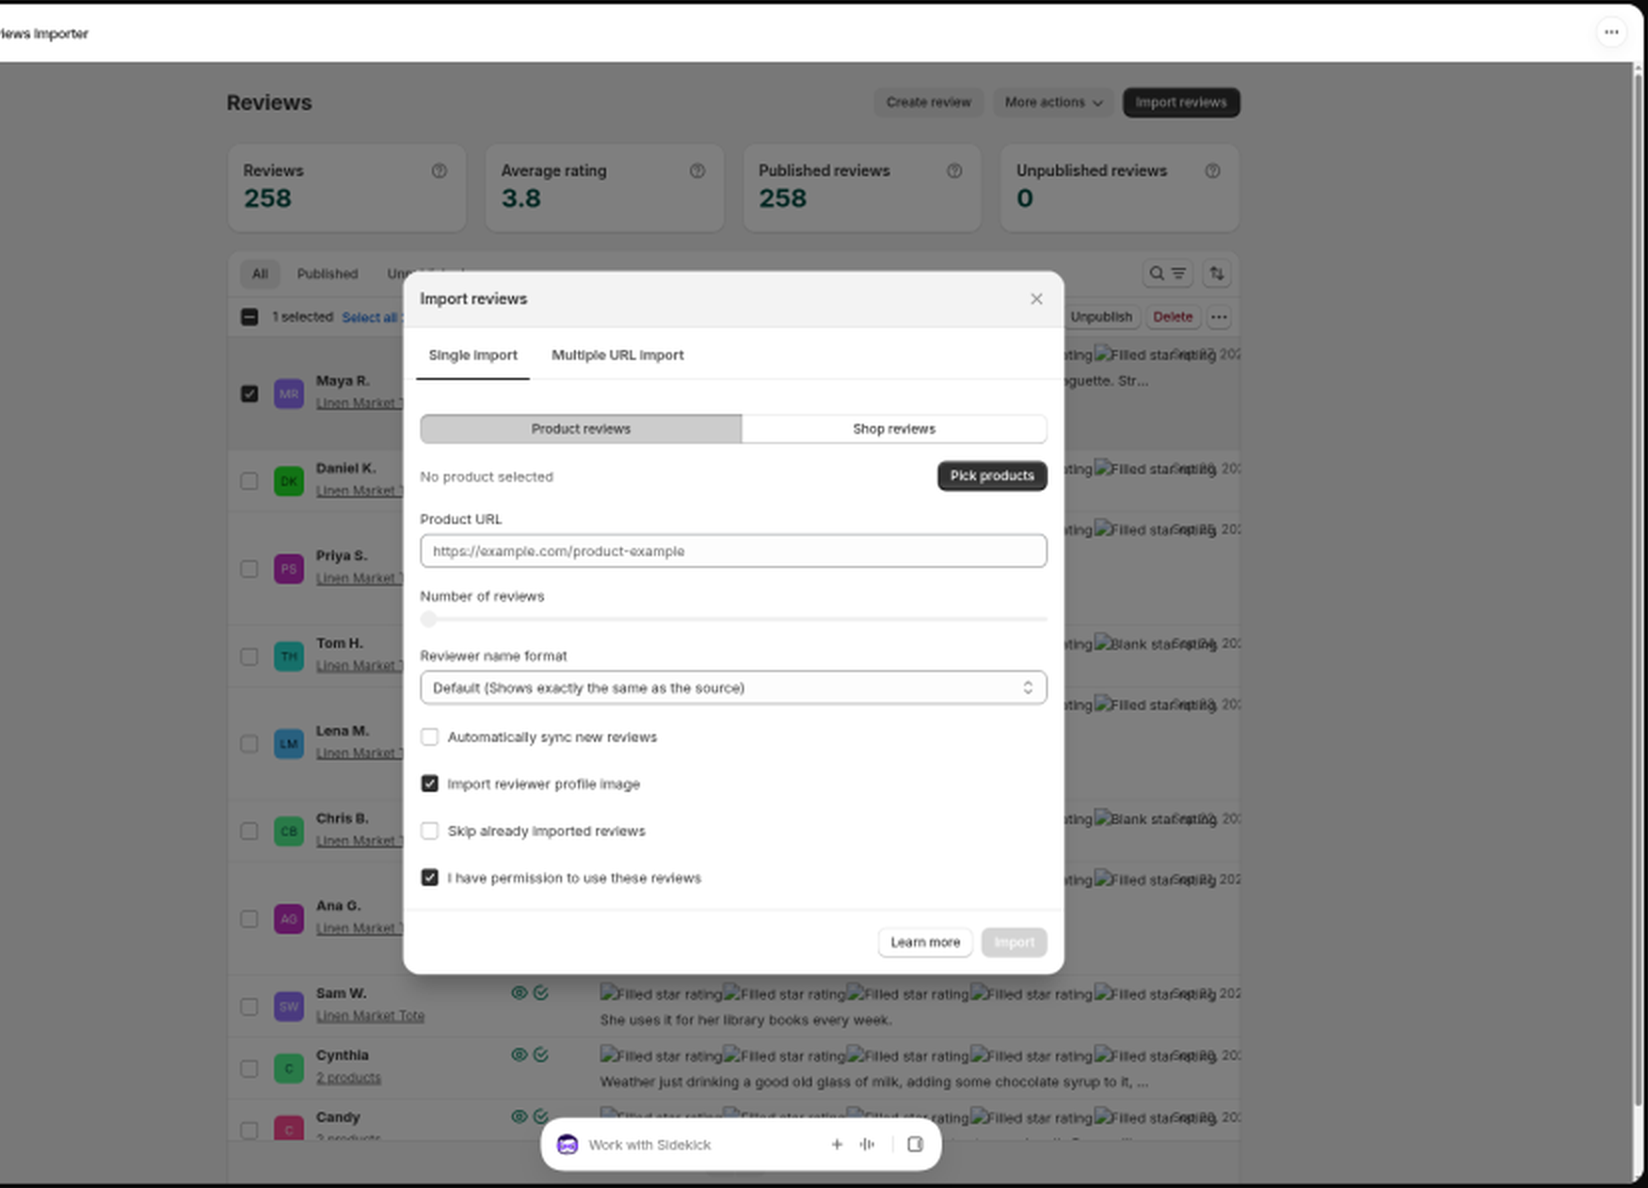
Task: Click the Average rating help icon
Action: [x=697, y=171]
